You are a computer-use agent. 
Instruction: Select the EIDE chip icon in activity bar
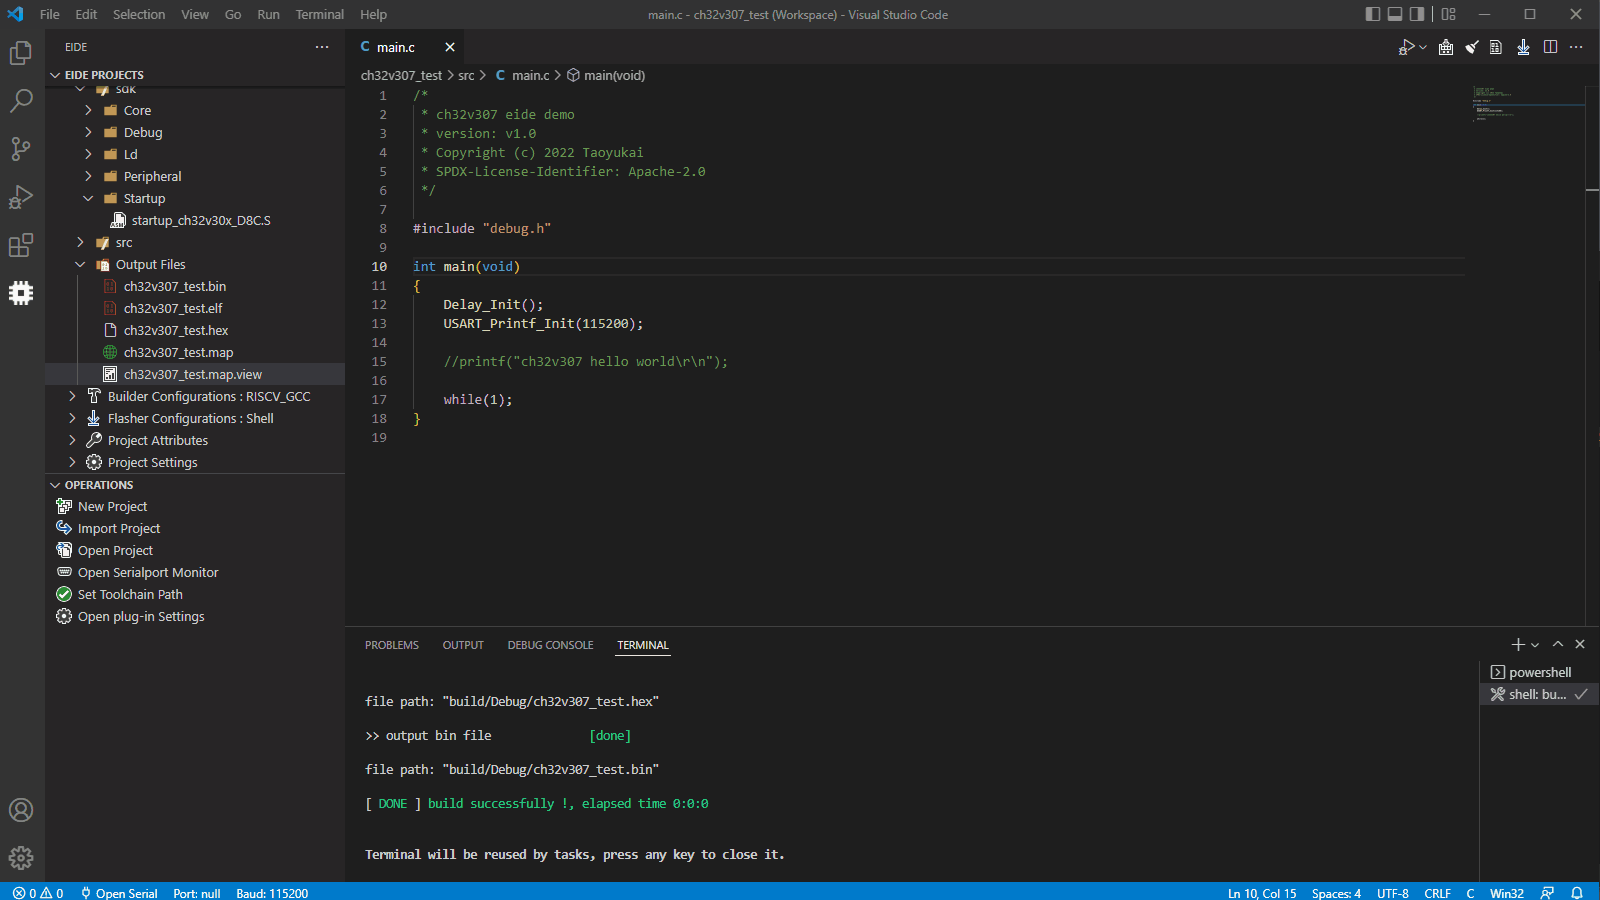(x=21, y=293)
